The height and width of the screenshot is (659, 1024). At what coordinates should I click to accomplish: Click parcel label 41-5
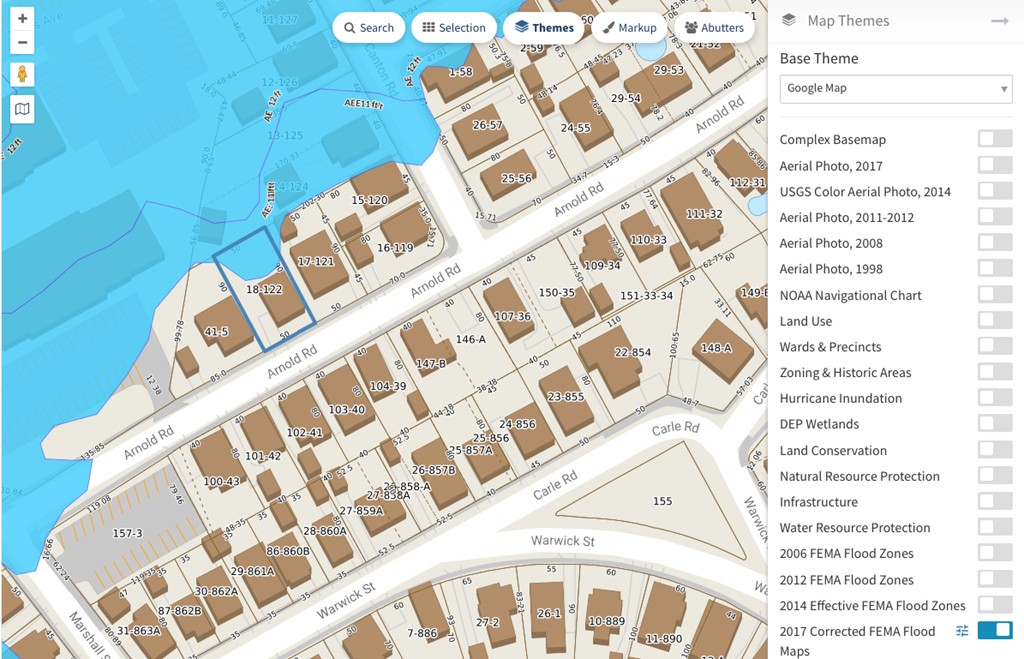pyautogui.click(x=216, y=332)
